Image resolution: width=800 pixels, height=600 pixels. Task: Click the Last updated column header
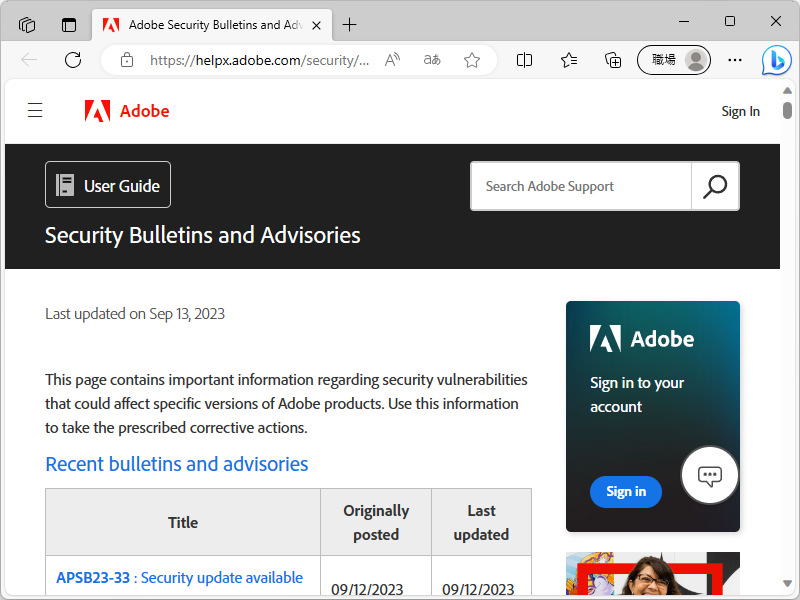[481, 522]
